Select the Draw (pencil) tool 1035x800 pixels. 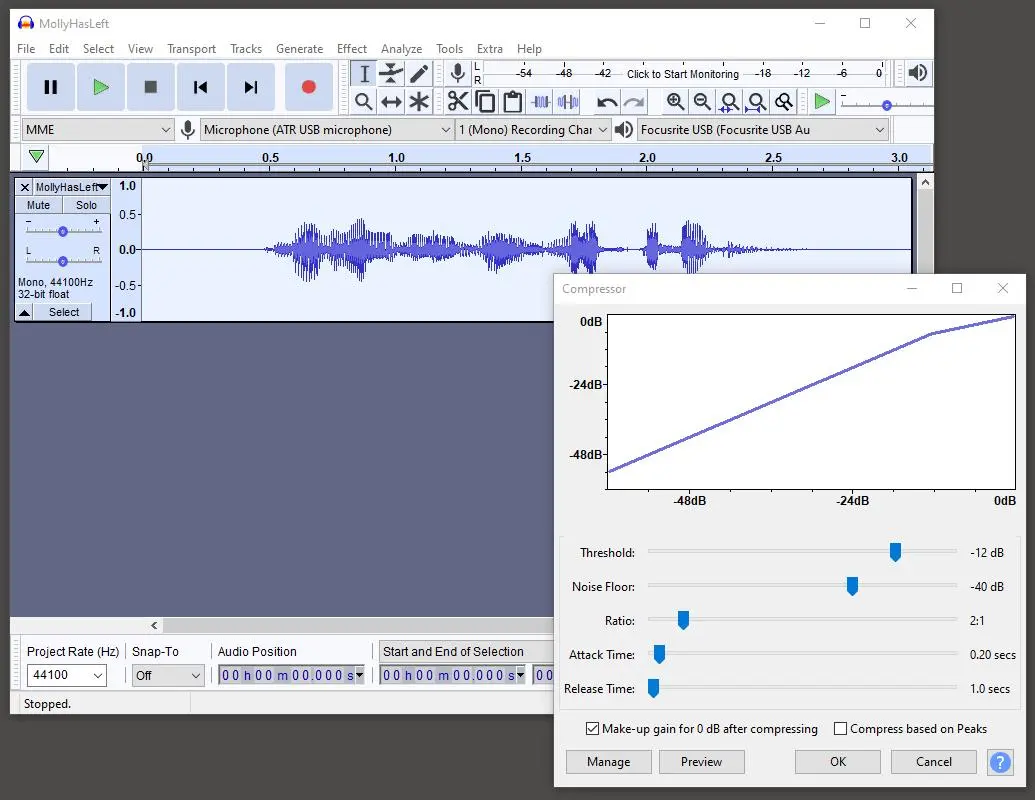tap(419, 73)
